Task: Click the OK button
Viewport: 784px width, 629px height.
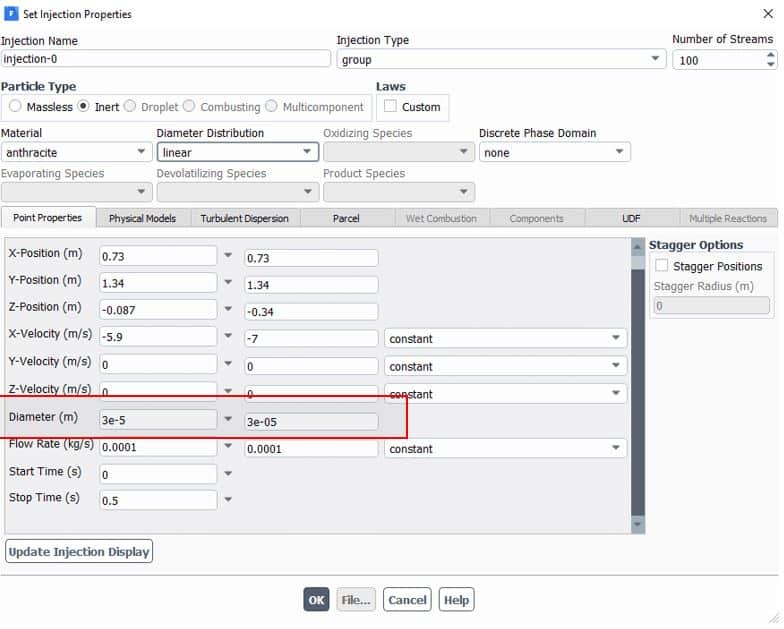Action: point(316,600)
